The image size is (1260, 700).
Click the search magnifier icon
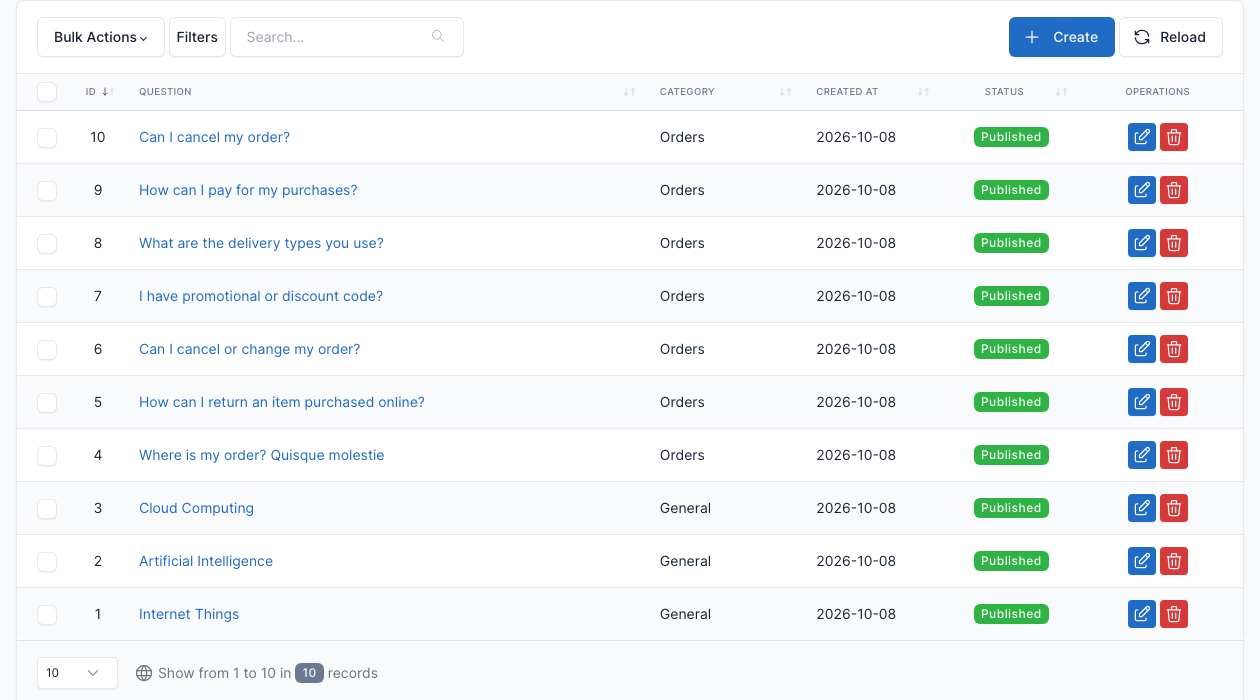pos(438,37)
